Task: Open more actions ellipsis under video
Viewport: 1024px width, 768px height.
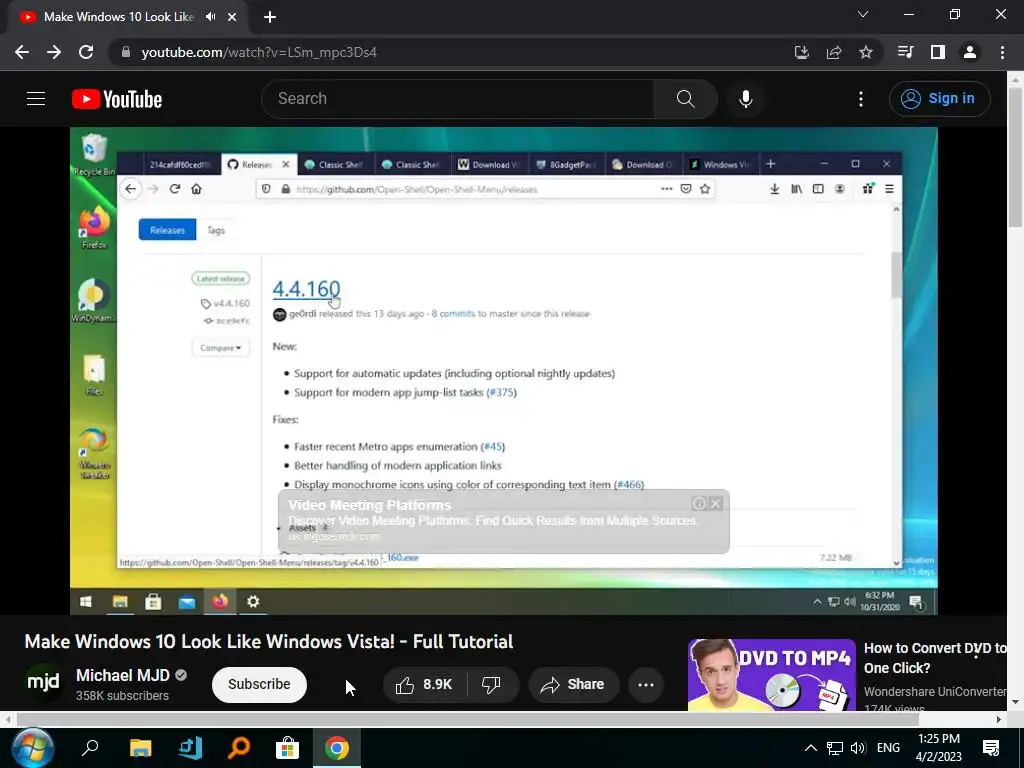Action: (646, 684)
